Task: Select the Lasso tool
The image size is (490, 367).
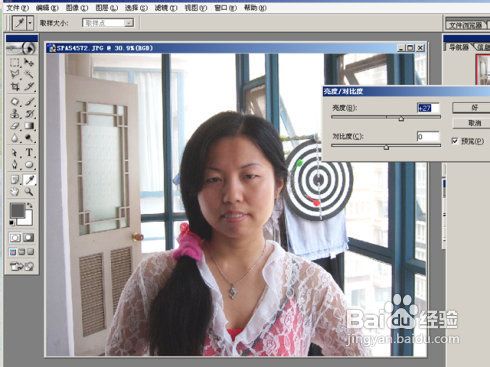Action: point(15,74)
